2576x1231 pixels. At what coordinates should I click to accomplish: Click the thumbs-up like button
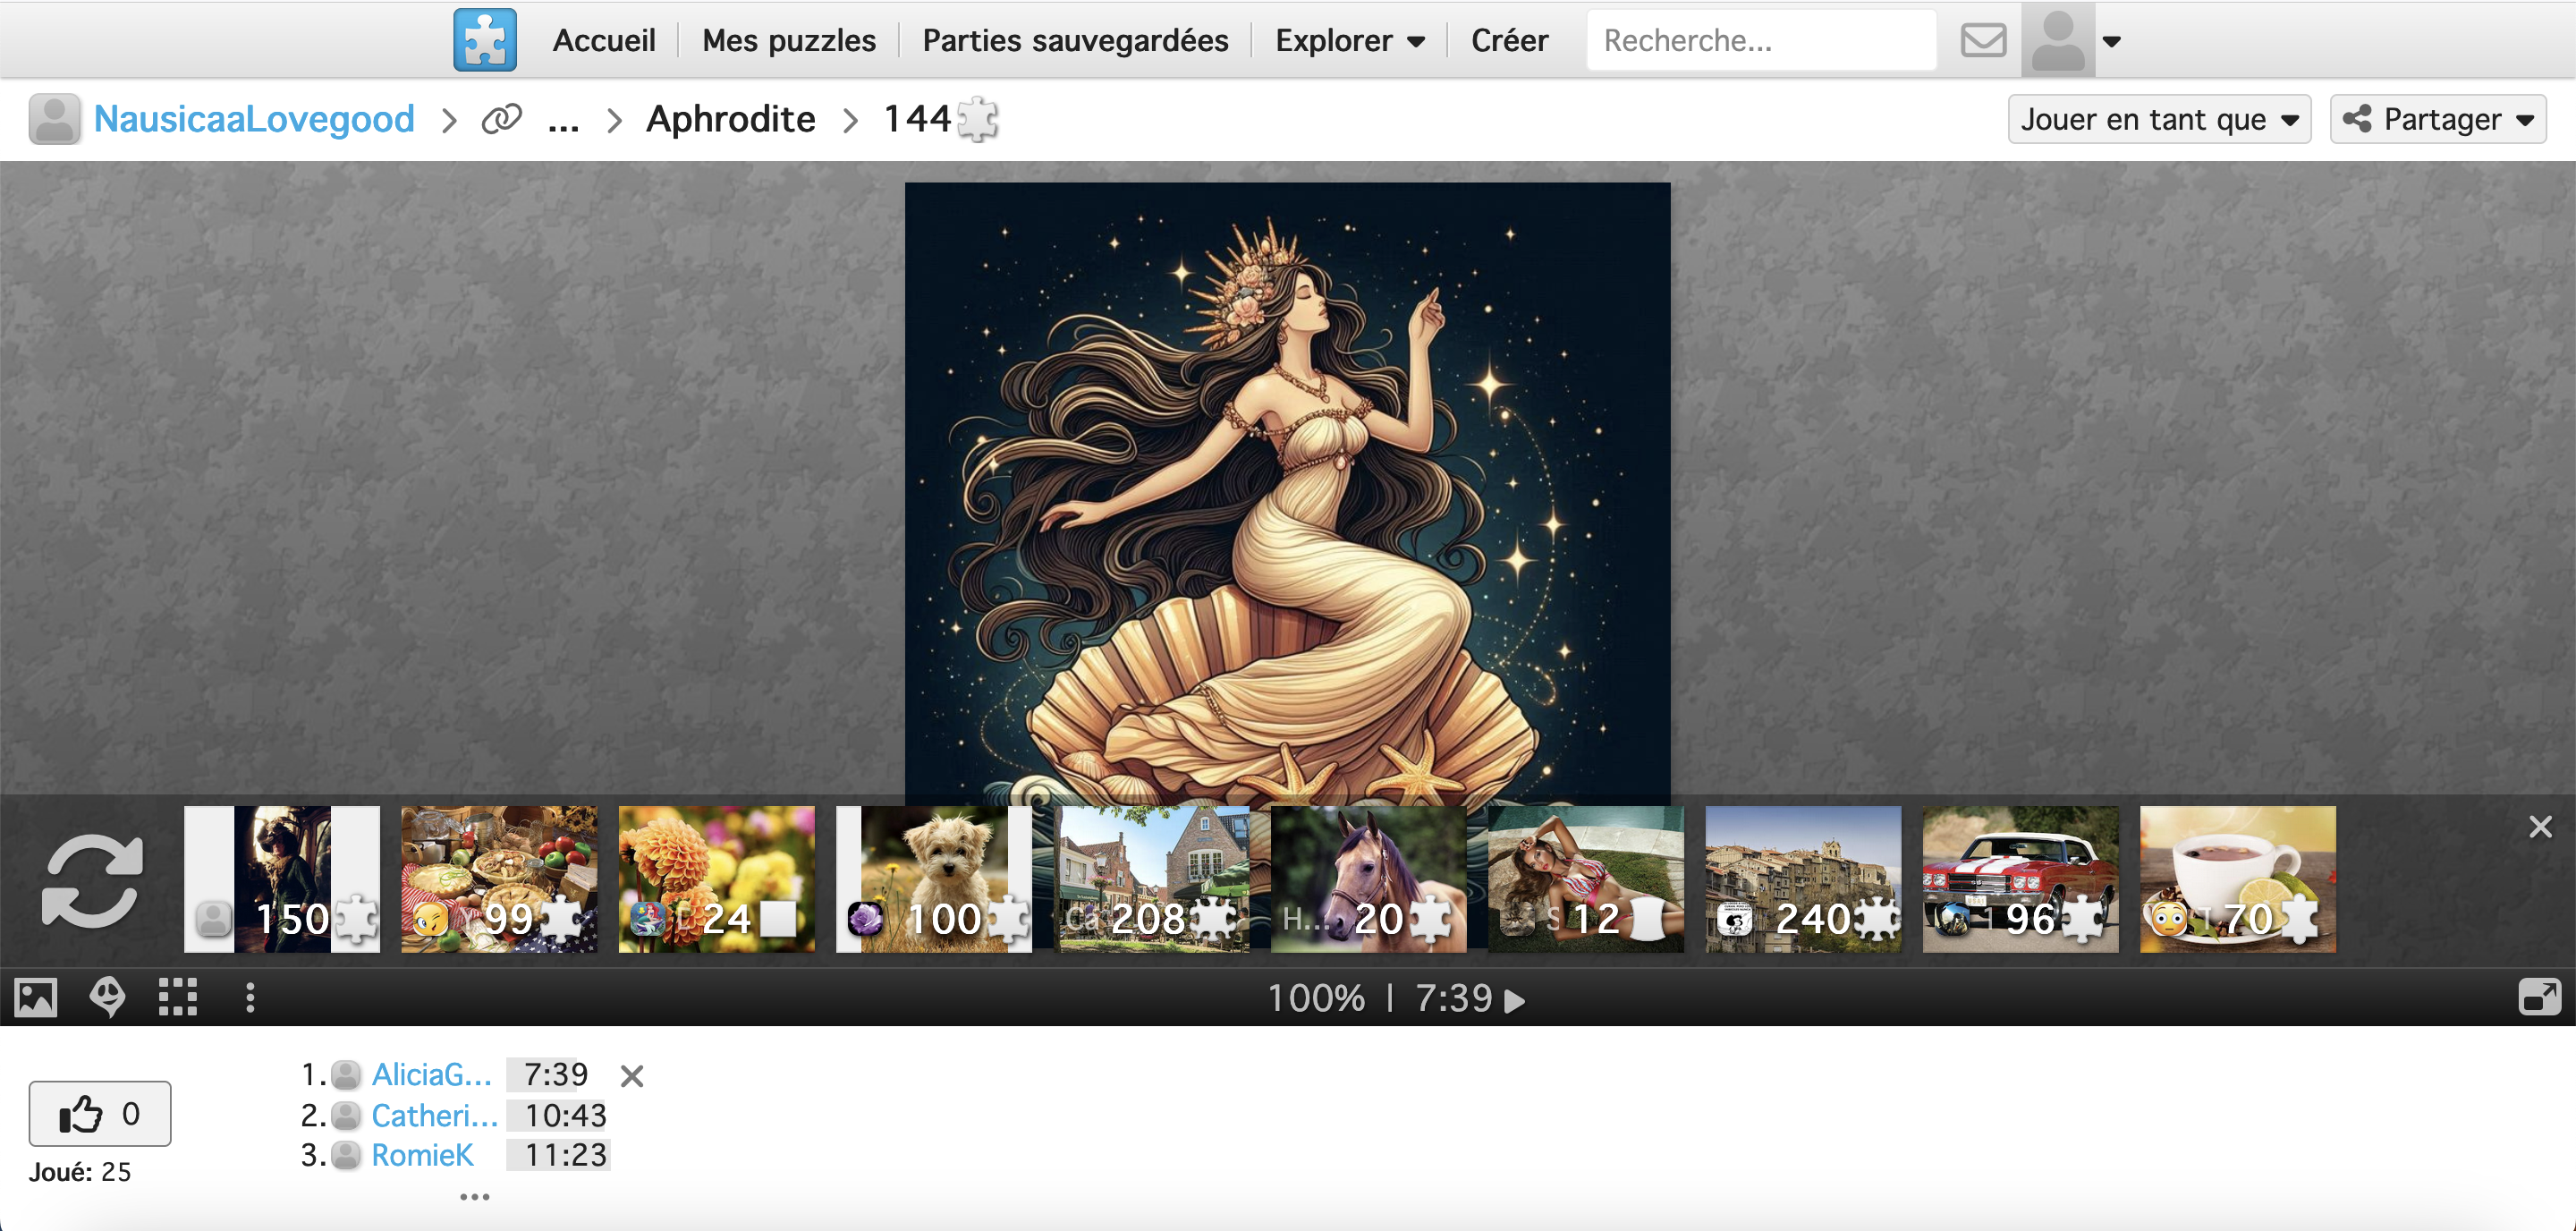point(99,1113)
